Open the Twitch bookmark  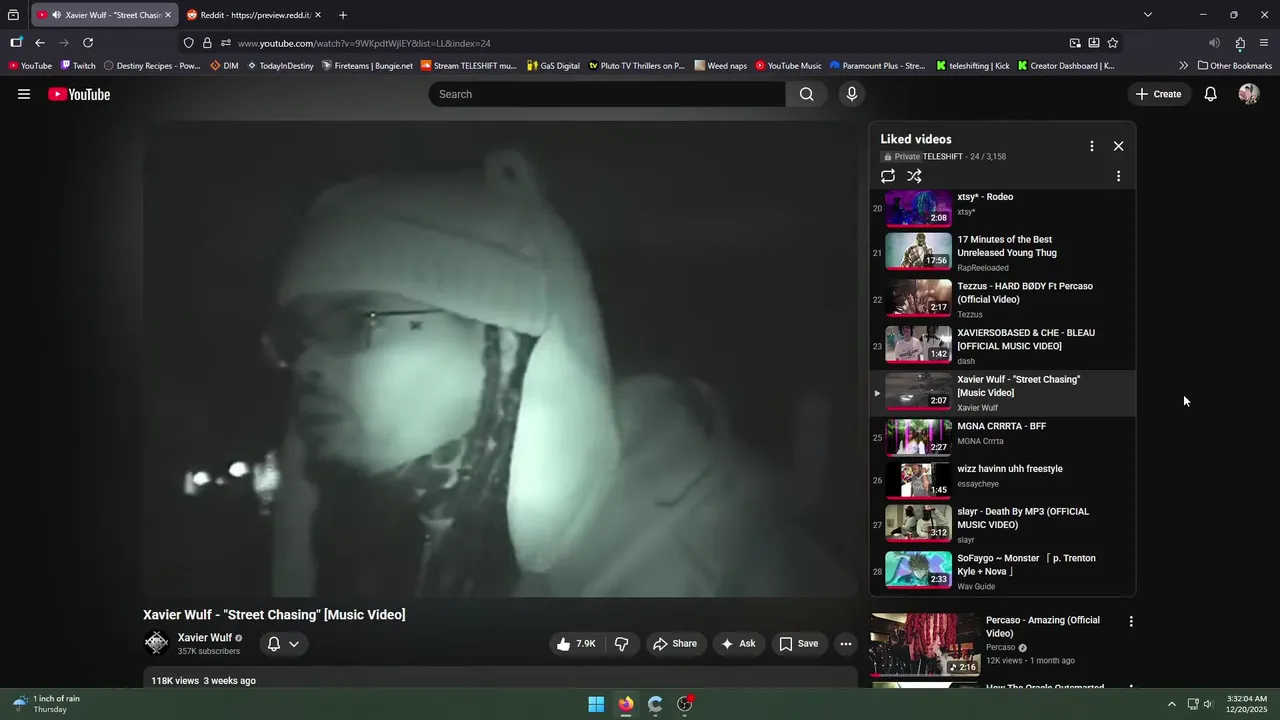tap(78, 66)
